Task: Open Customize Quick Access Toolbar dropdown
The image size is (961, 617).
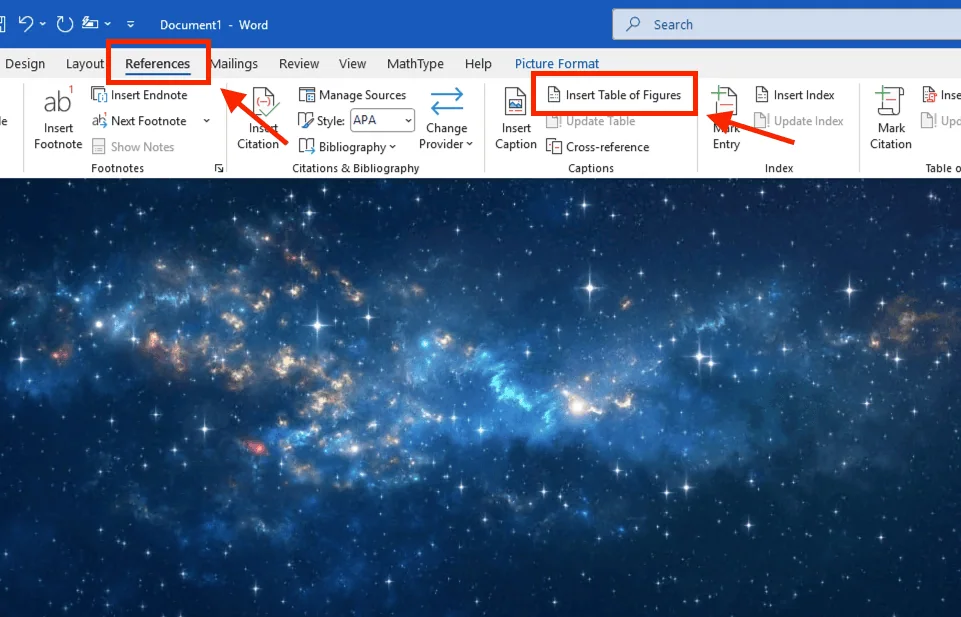Action: [130, 25]
